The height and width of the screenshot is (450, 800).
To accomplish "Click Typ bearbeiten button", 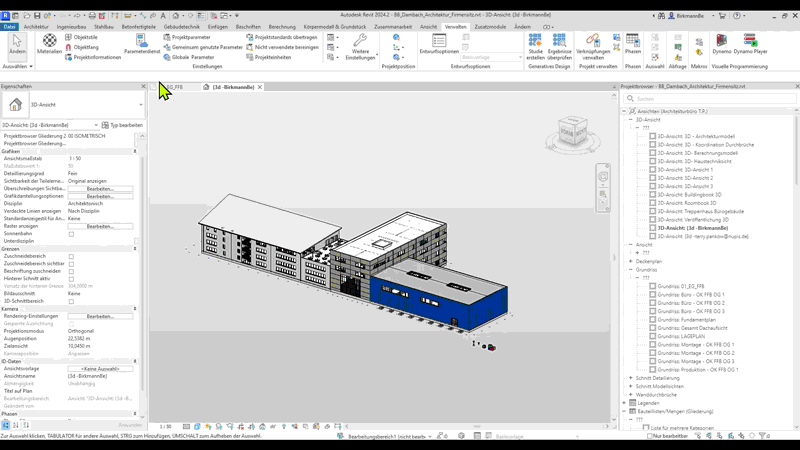I will (x=123, y=125).
